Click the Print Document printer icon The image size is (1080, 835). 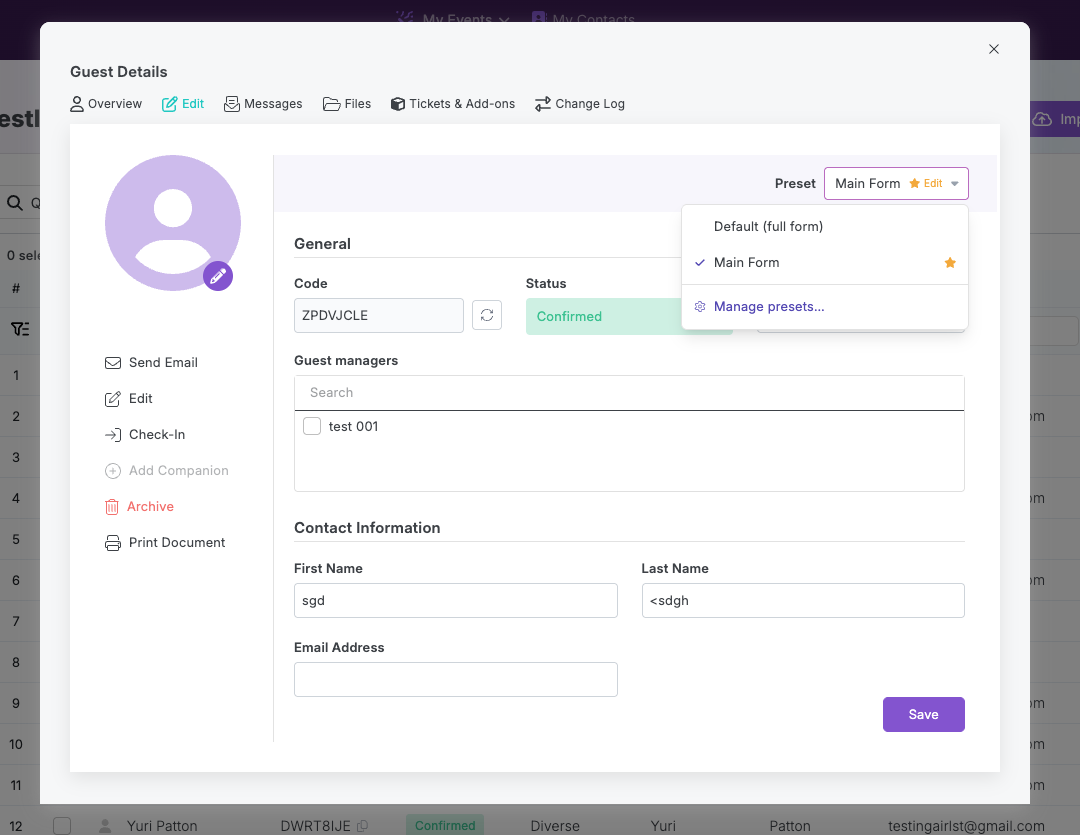113,543
